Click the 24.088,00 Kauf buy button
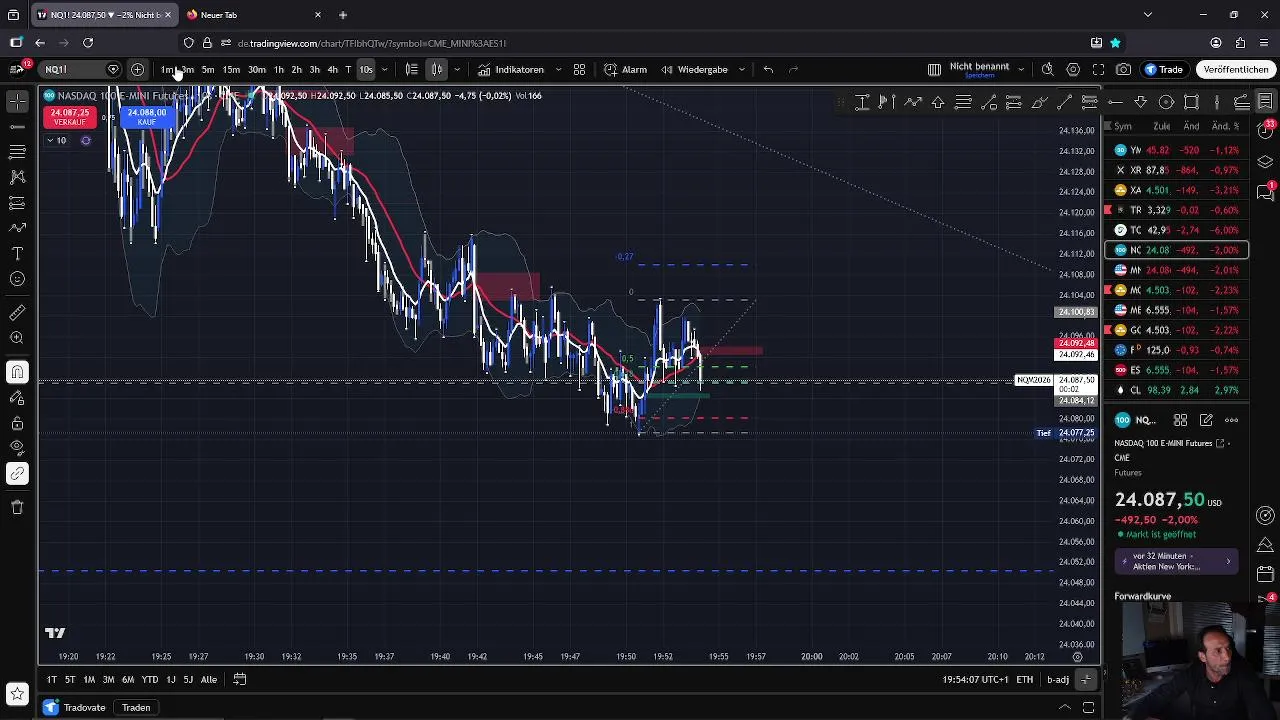 146,117
